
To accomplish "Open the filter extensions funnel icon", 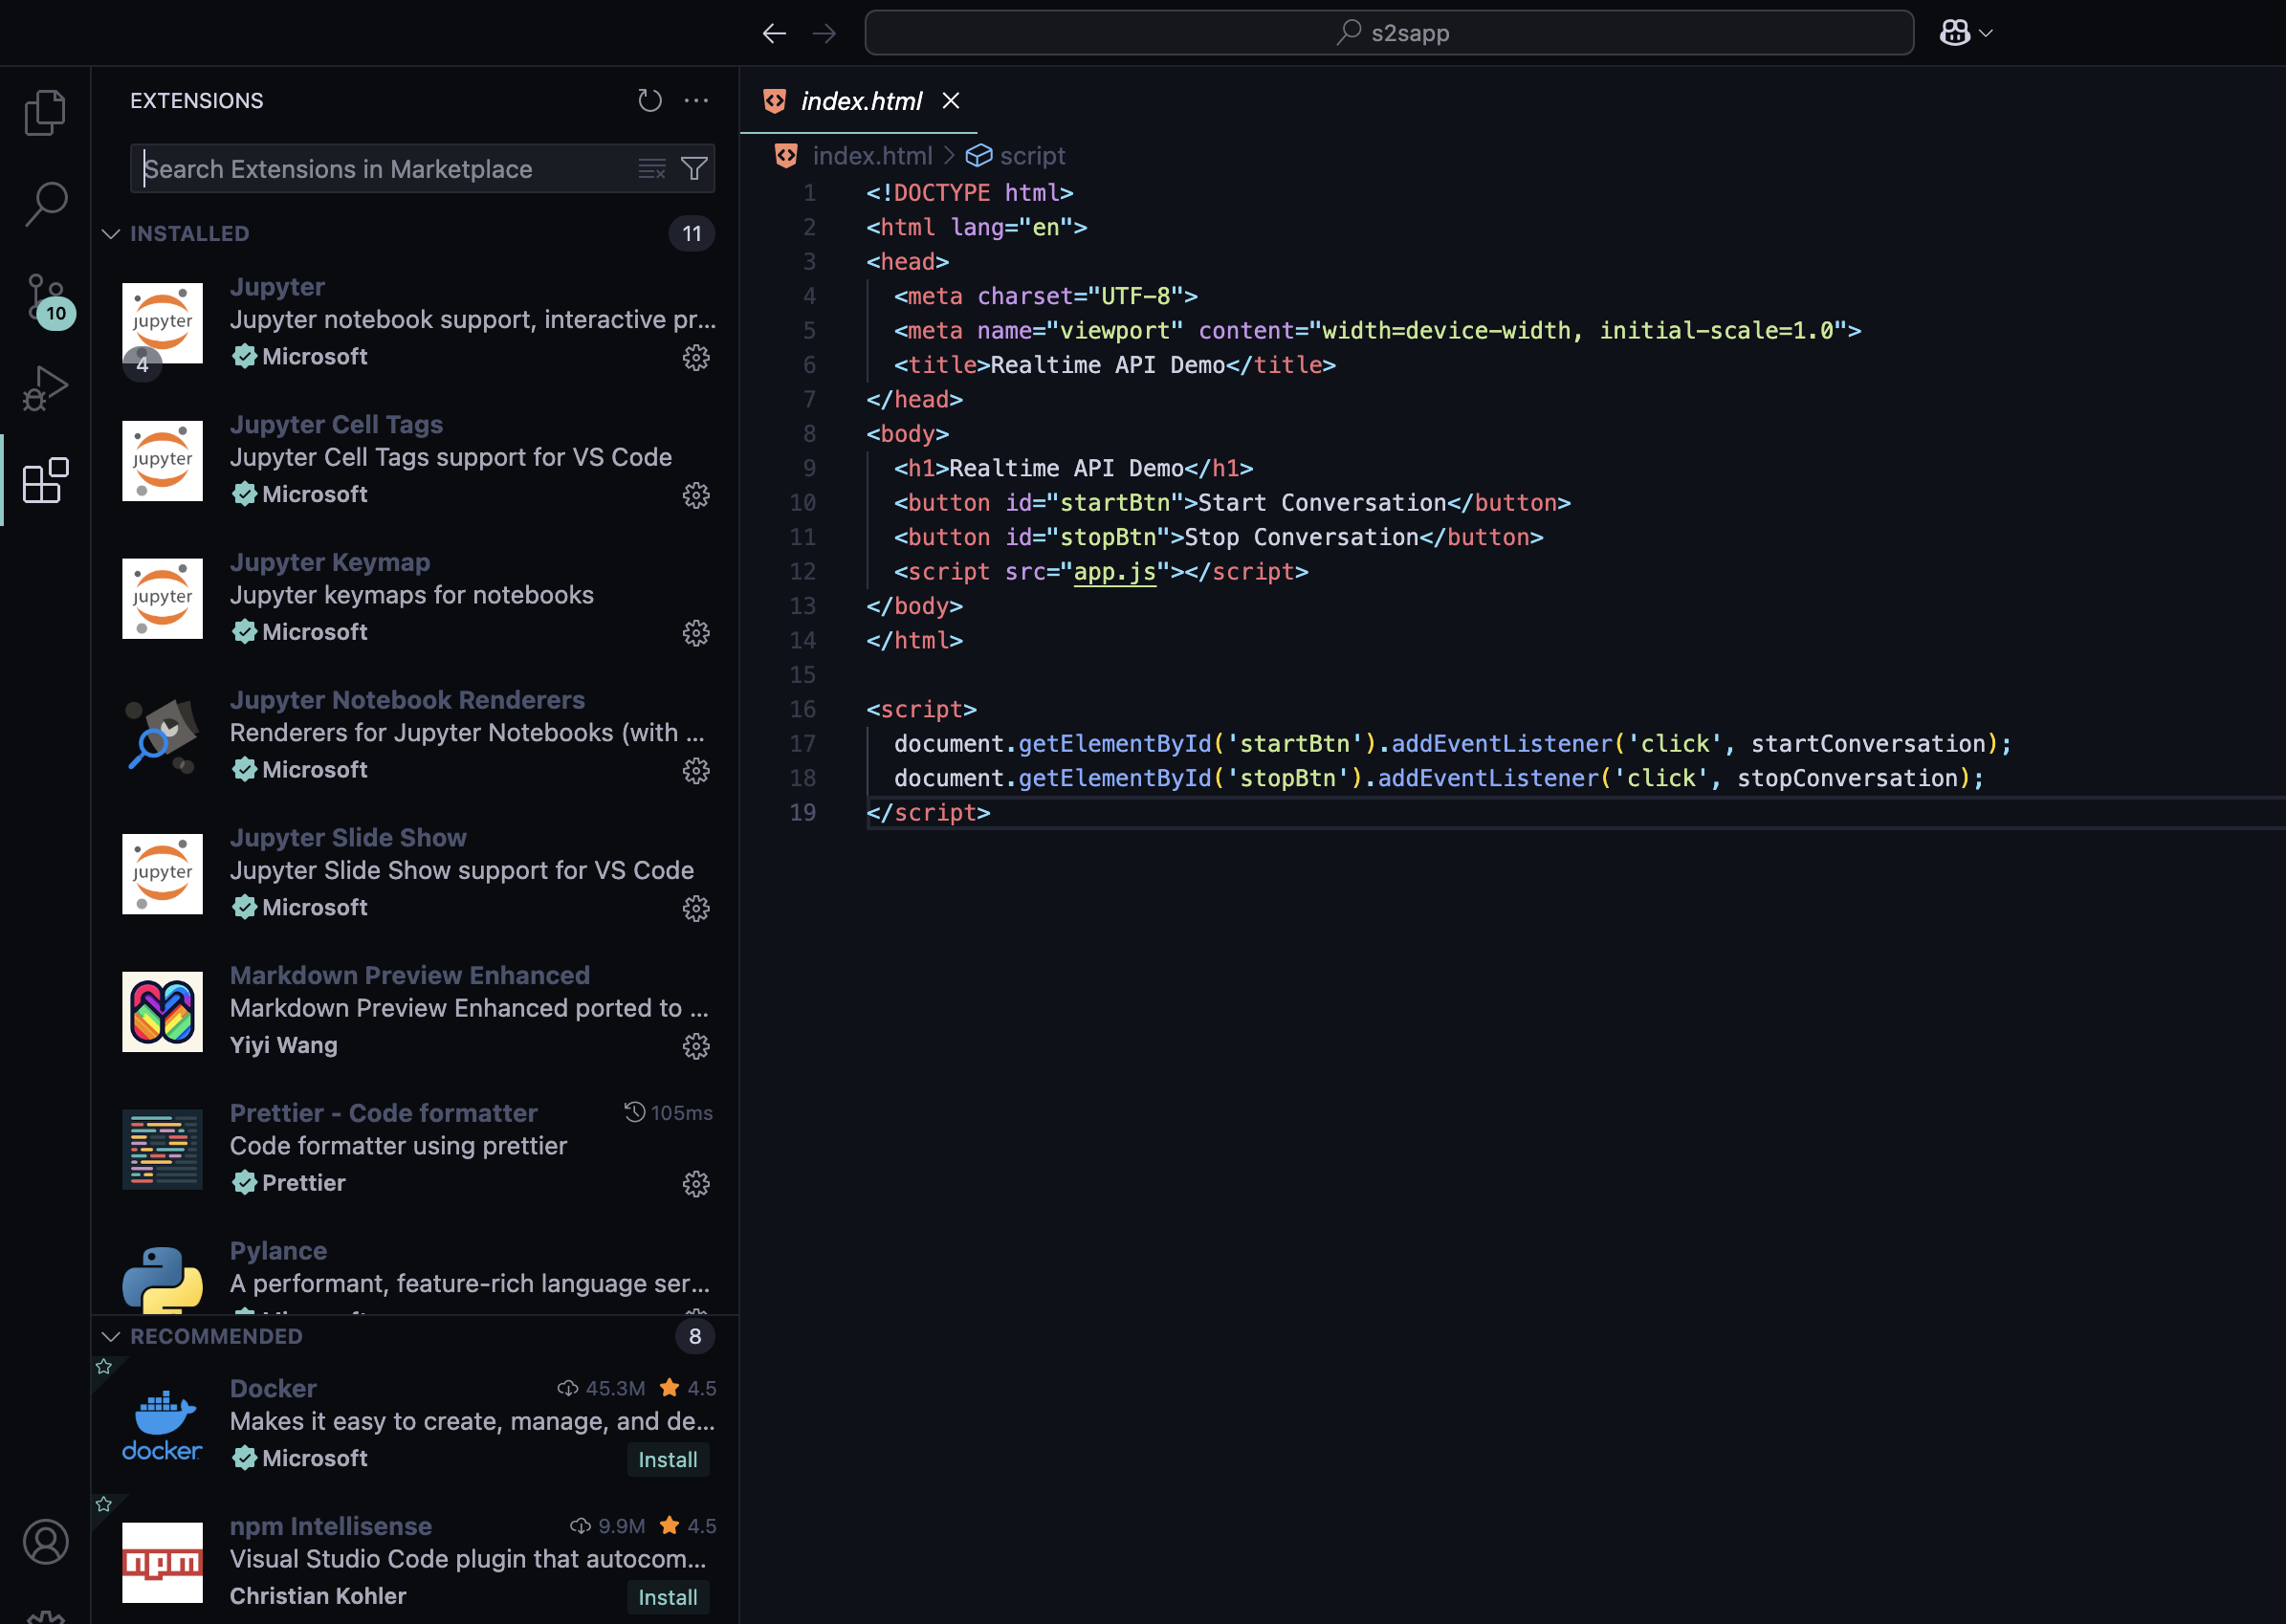I will [694, 169].
